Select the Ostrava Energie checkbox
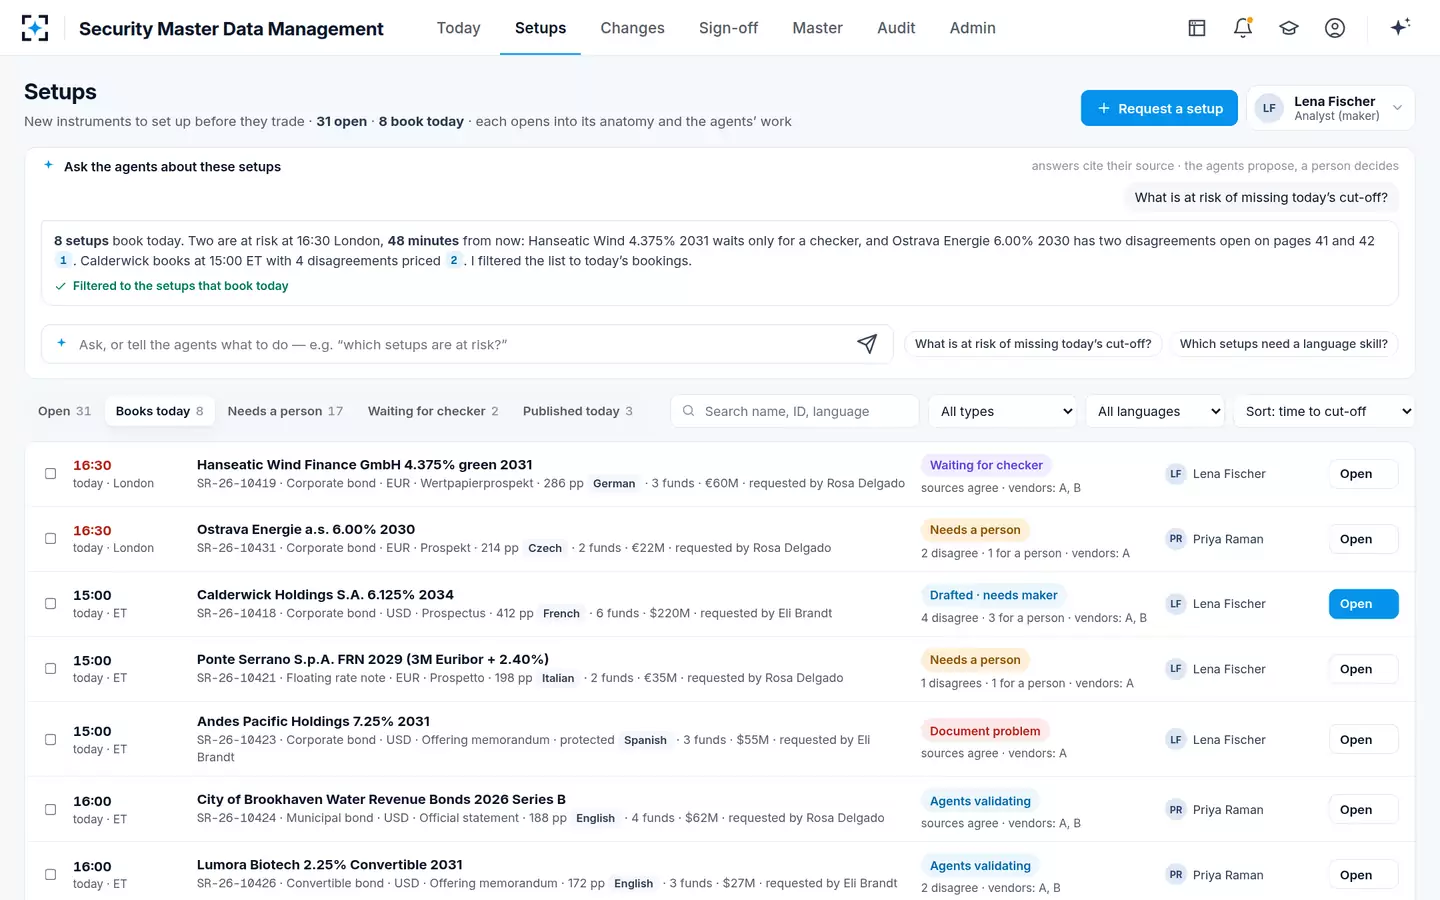Screen dimensions: 1440x900 coord(50,539)
